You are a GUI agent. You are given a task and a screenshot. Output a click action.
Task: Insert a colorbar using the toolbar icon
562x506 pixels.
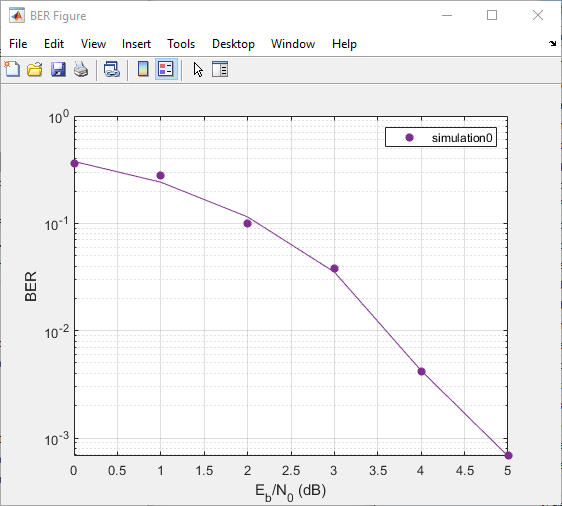pyautogui.click(x=143, y=69)
